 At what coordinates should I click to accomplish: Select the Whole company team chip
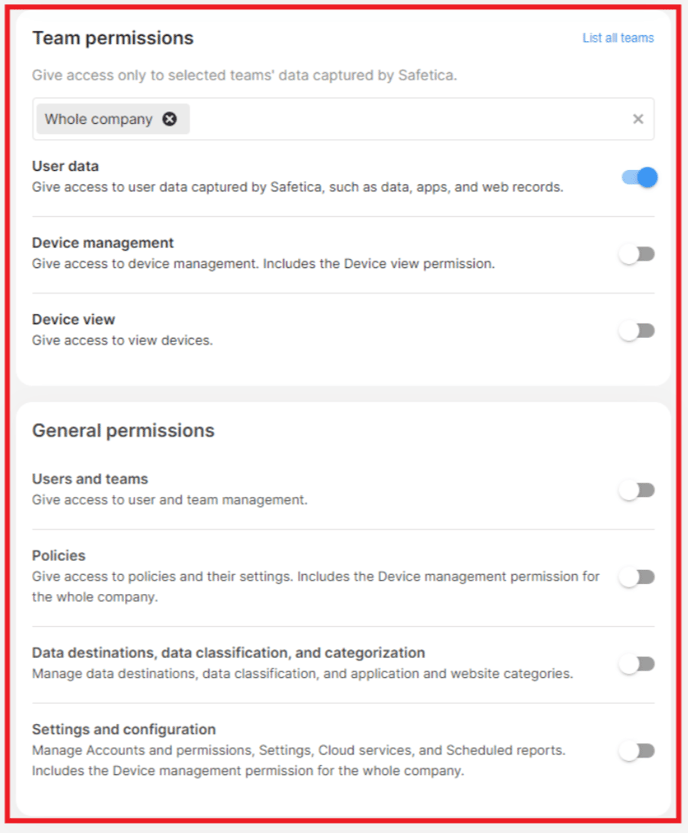[95, 119]
